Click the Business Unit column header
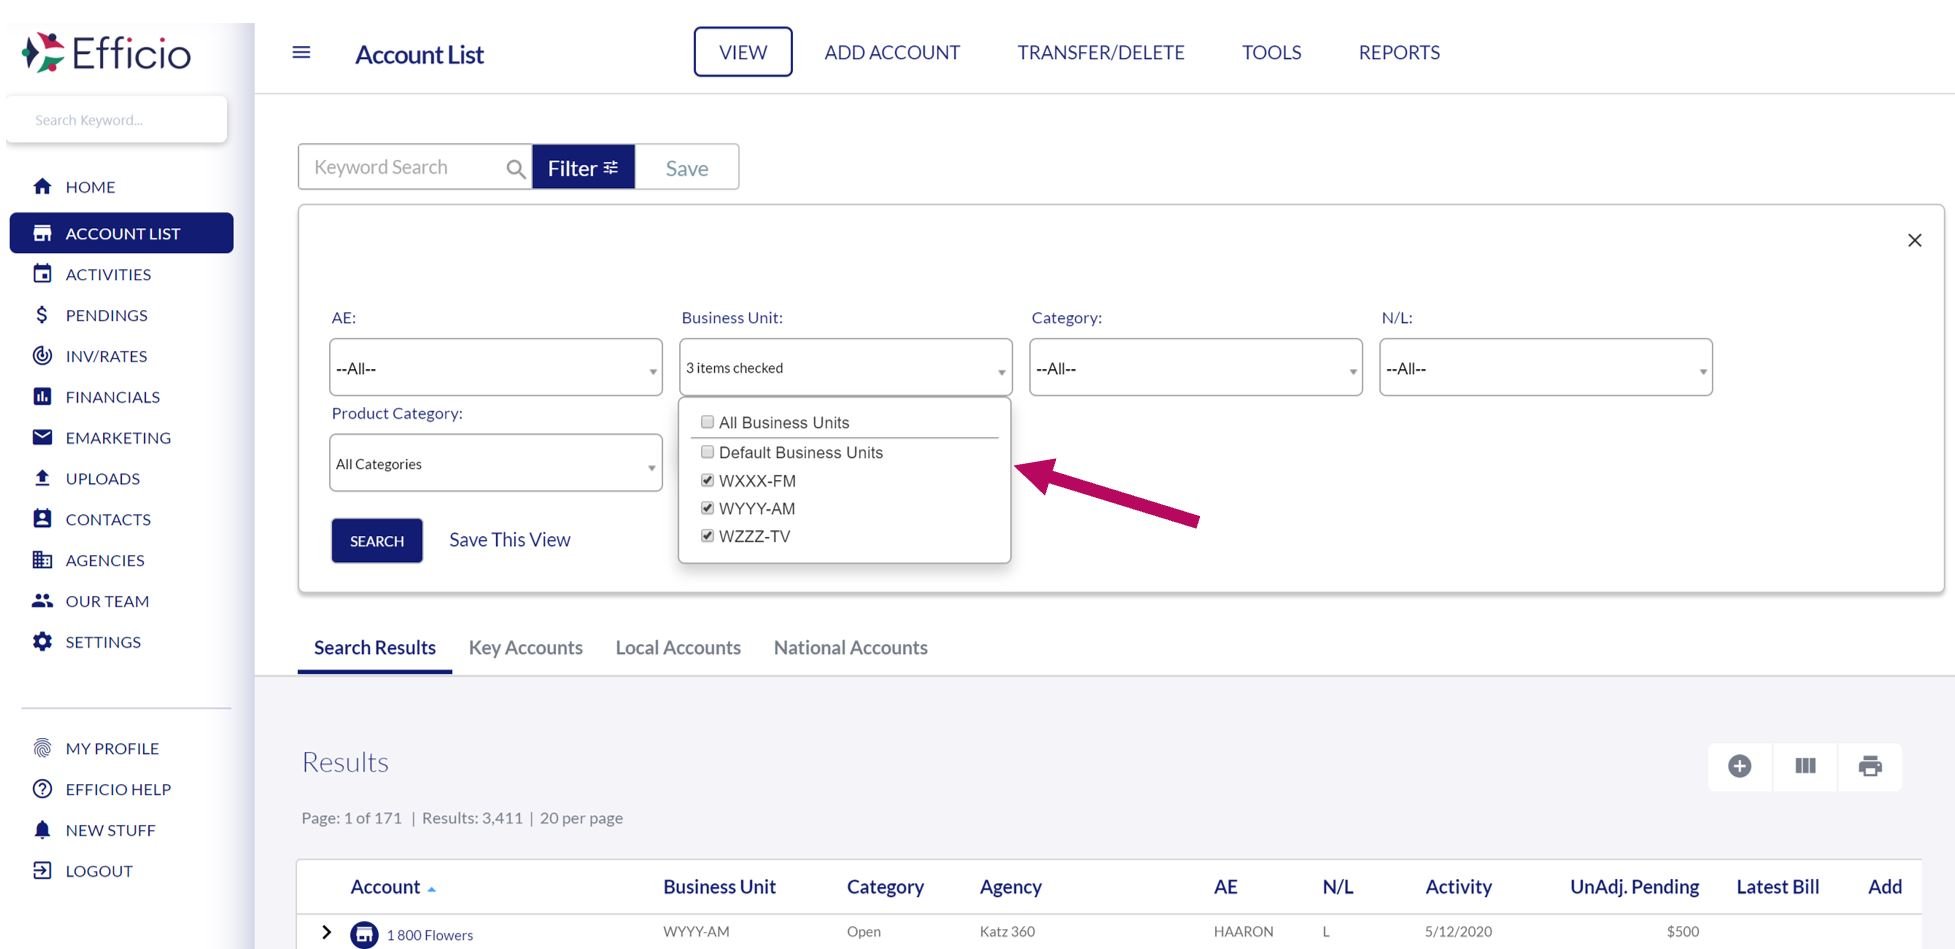 coord(719,887)
